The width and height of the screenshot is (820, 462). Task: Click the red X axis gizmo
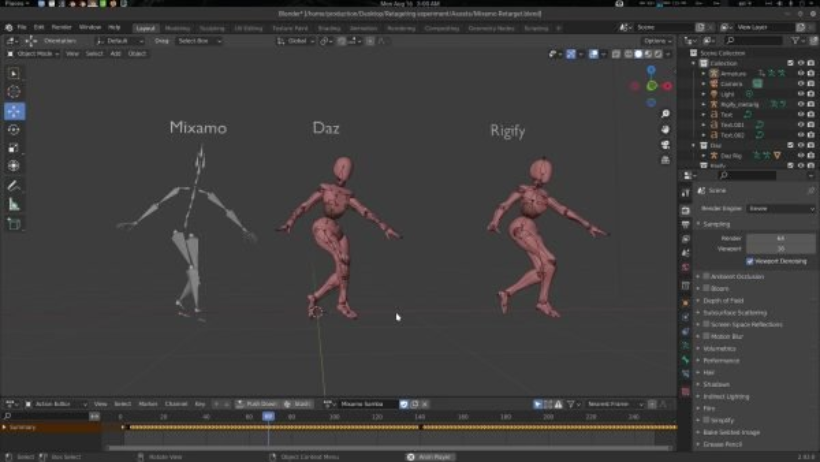pos(668,86)
